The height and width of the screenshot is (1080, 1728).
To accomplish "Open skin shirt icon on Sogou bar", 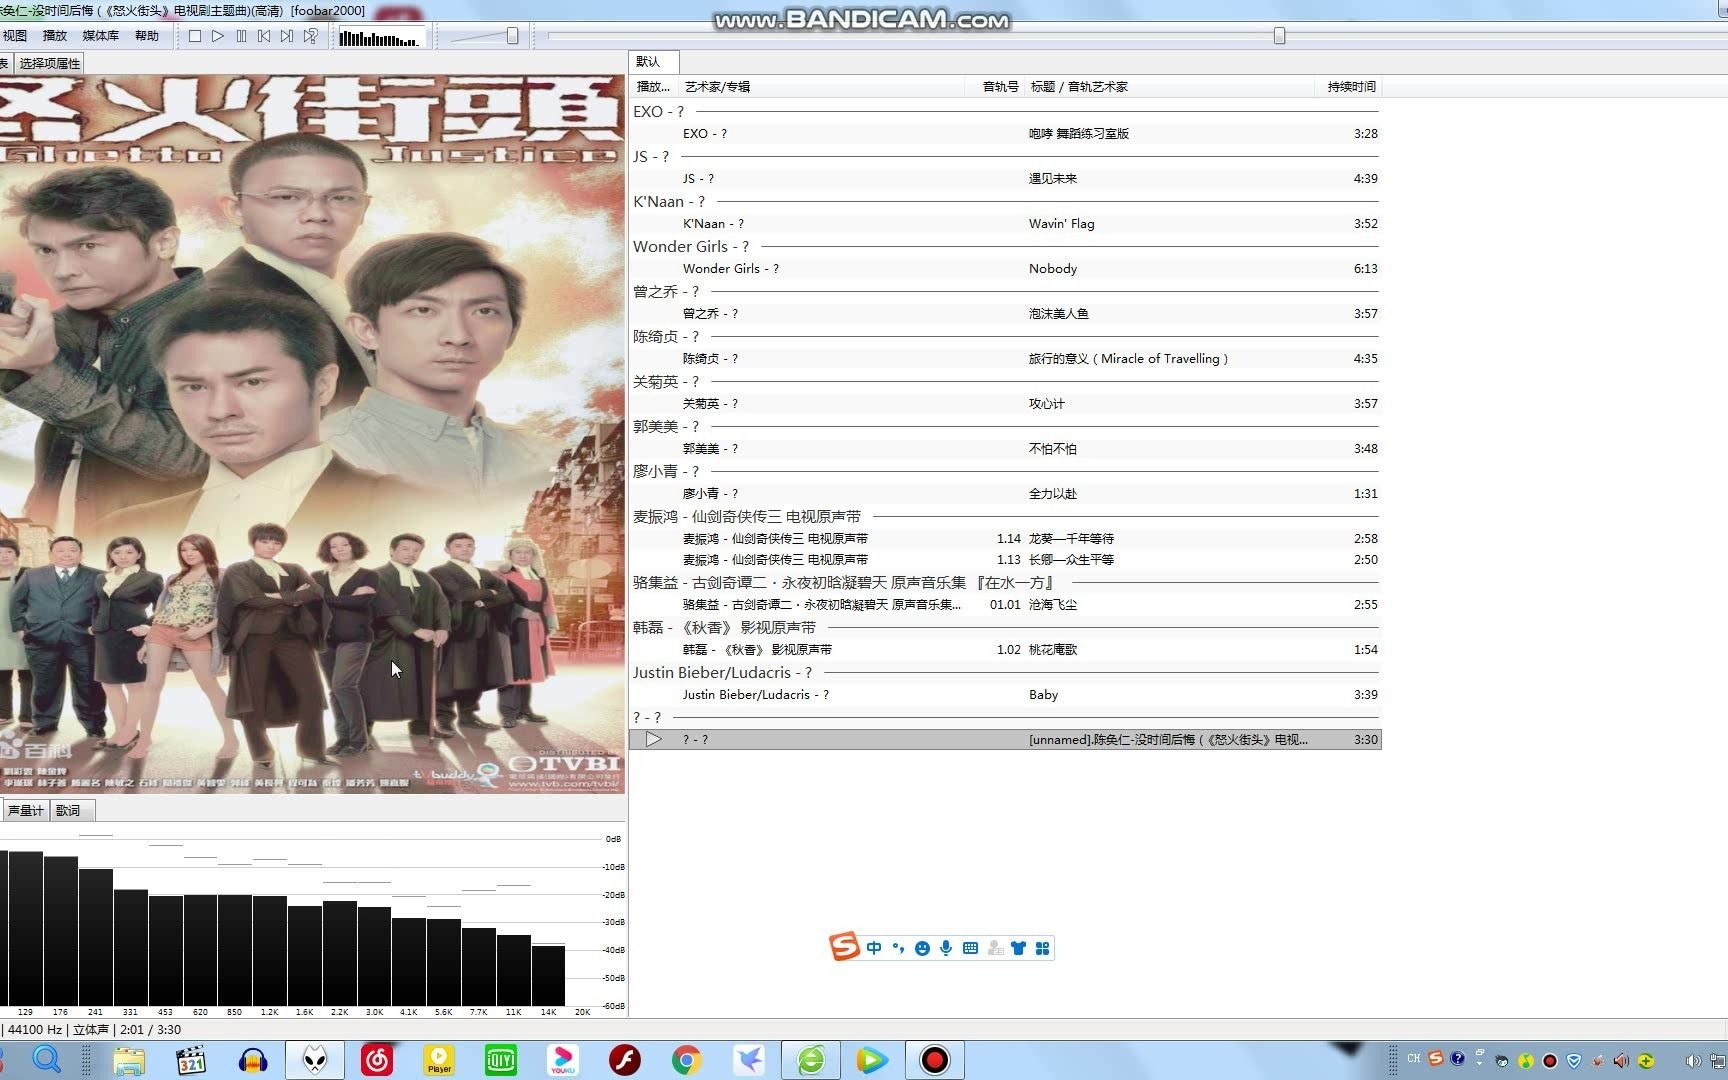I will [x=1018, y=948].
